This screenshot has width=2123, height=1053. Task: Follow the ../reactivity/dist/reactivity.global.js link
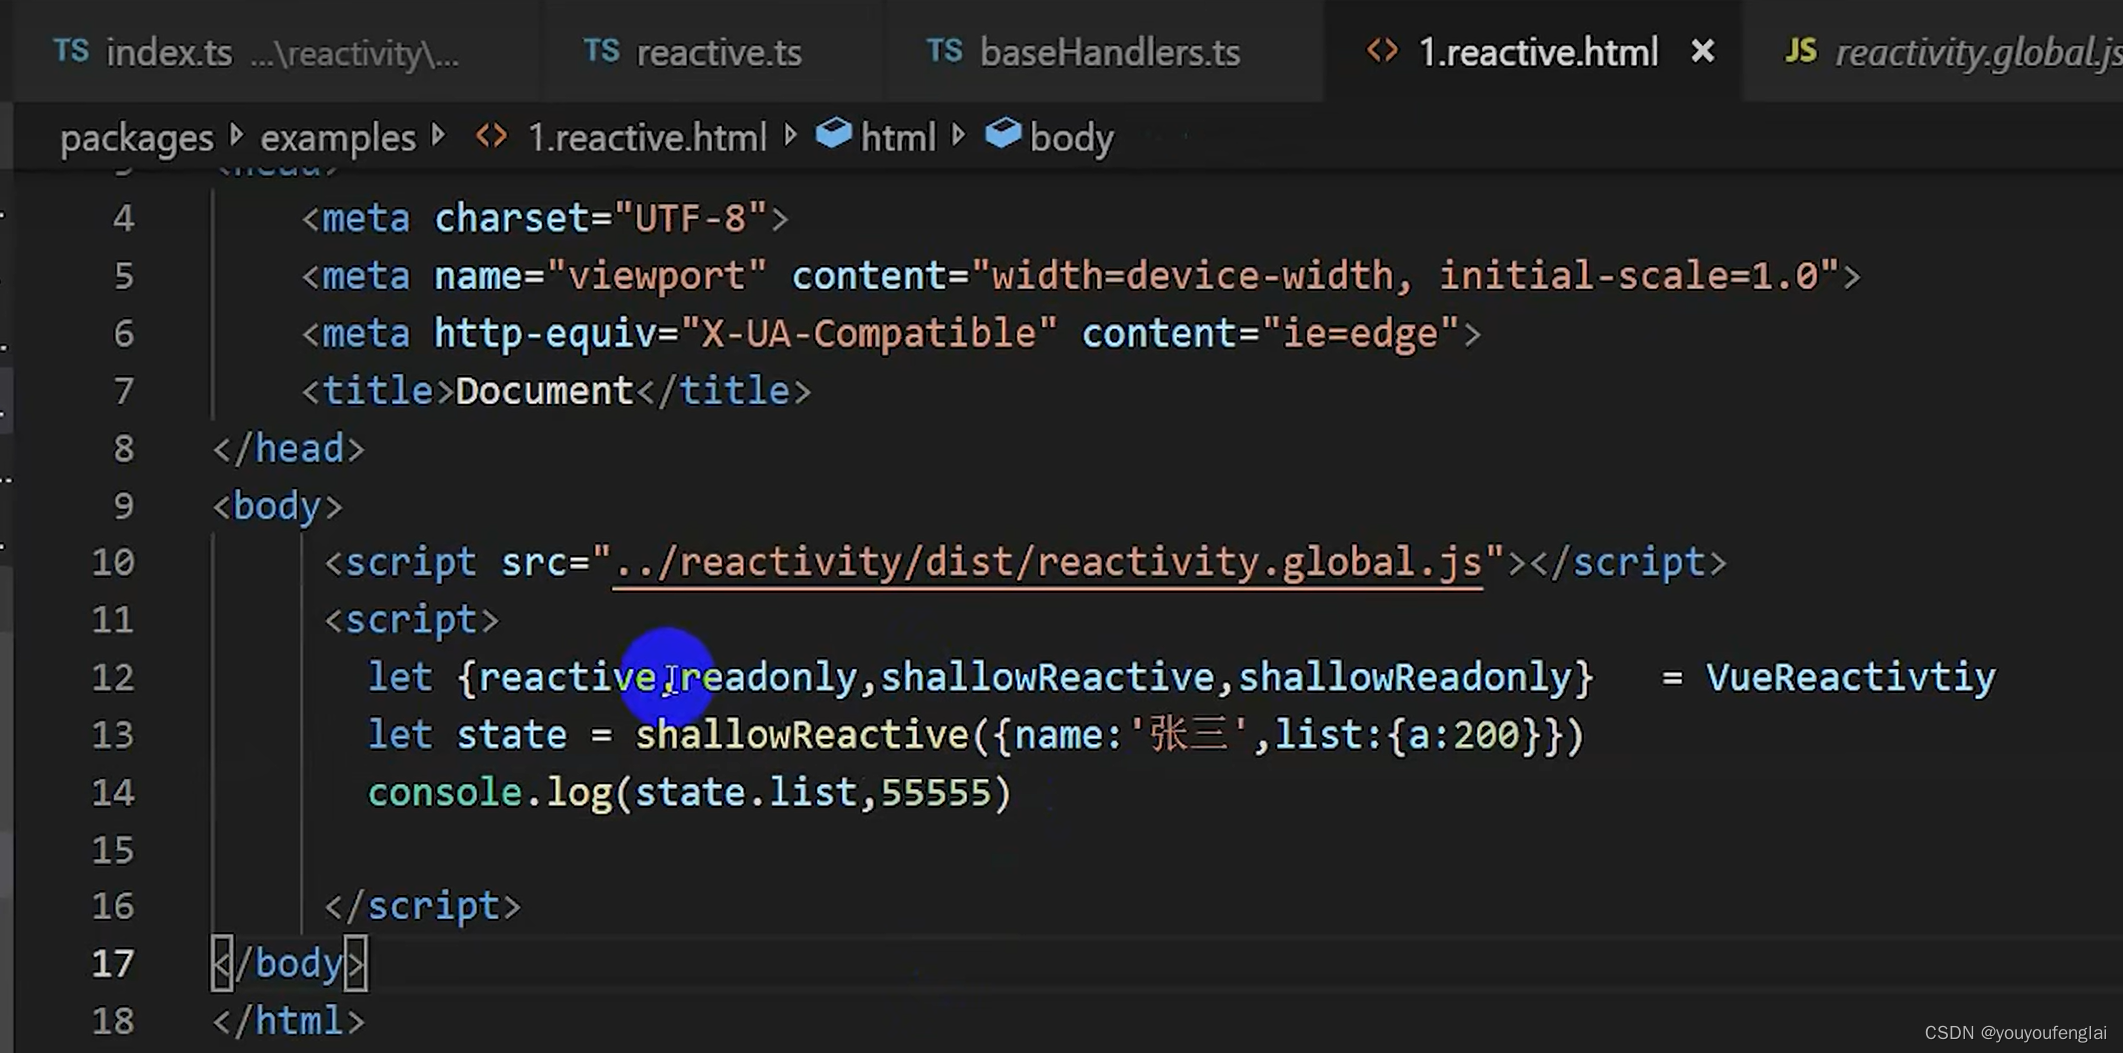tap(1047, 563)
